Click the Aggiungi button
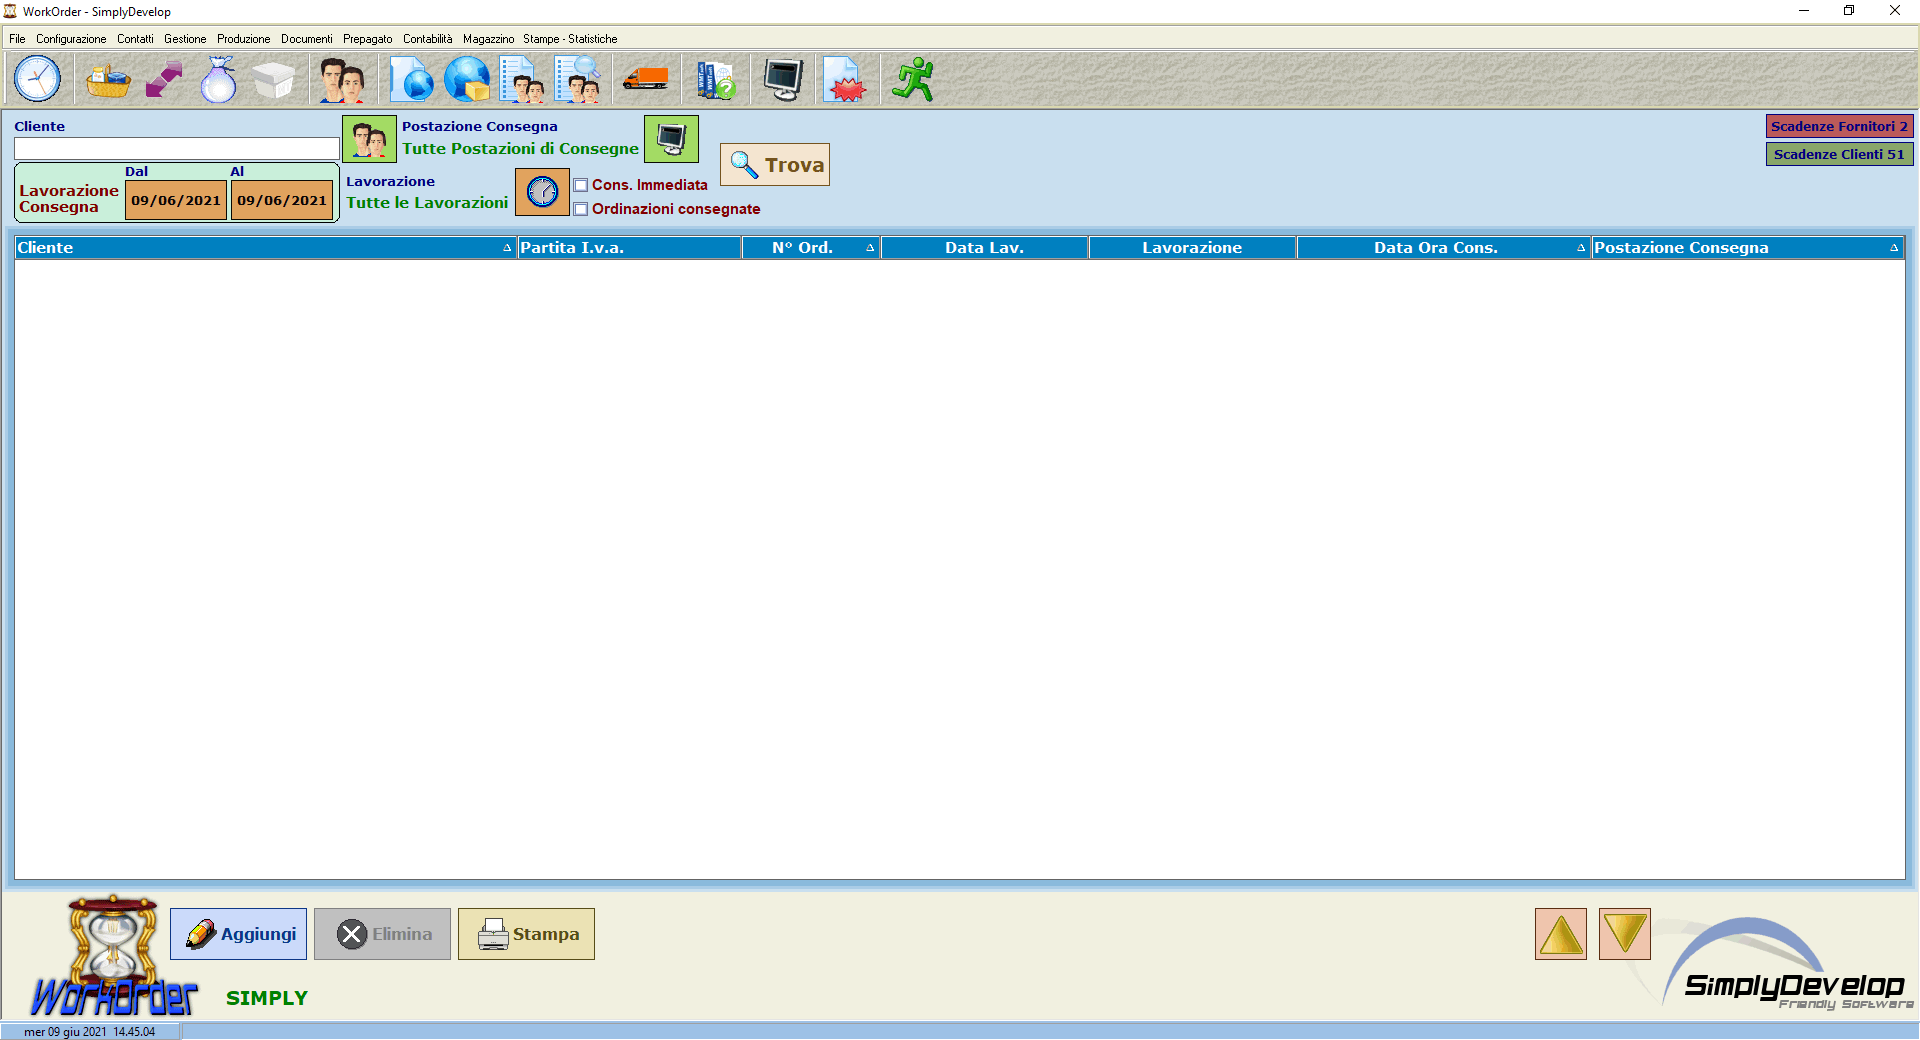Viewport: 1920px width, 1040px height. point(239,934)
